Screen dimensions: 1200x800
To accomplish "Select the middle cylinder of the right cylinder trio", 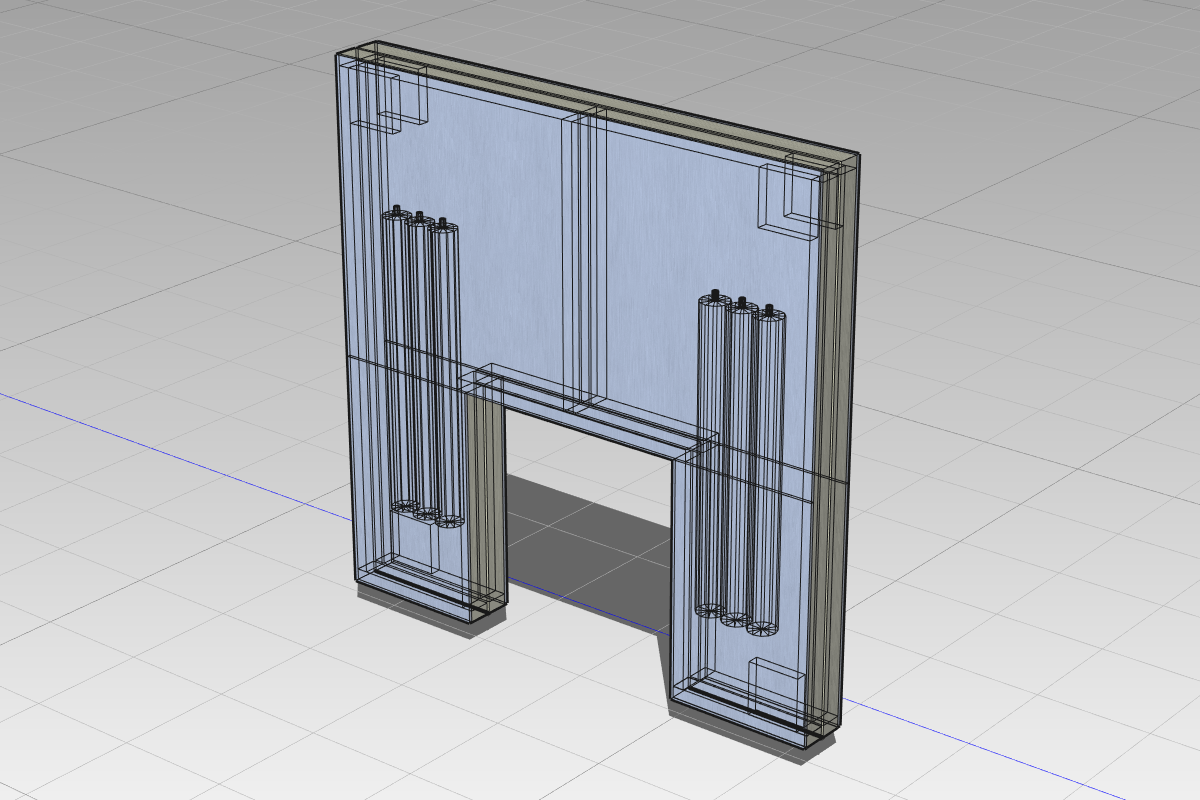I will point(740,460).
